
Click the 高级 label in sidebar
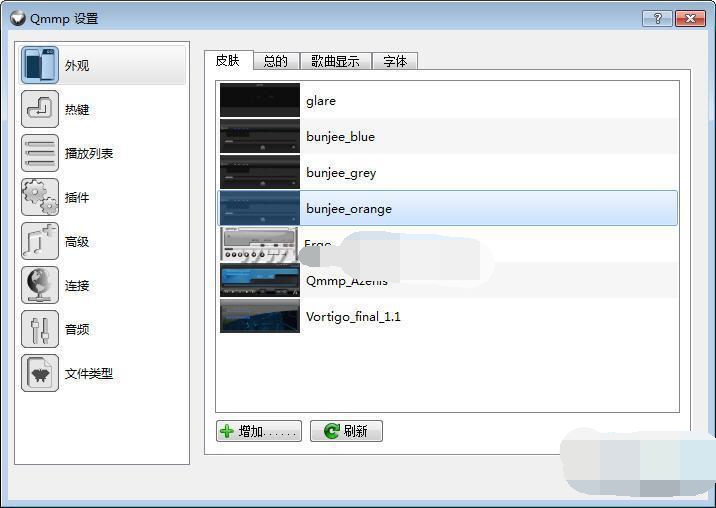(77, 242)
